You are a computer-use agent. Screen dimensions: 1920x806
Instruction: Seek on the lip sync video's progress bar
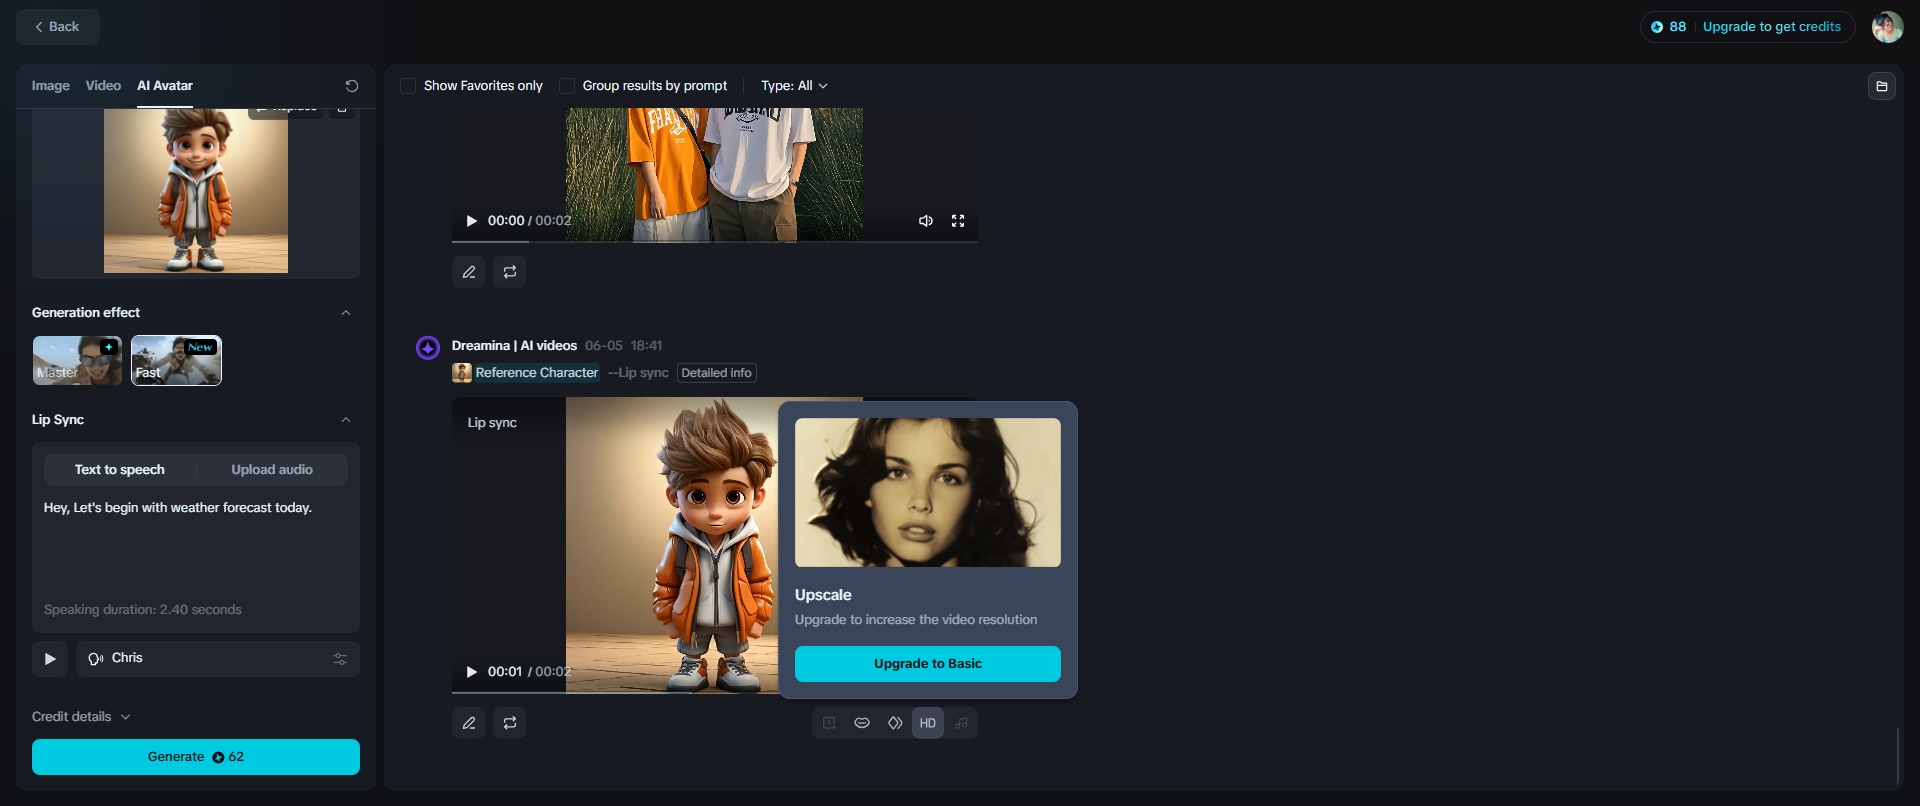pos(615,693)
